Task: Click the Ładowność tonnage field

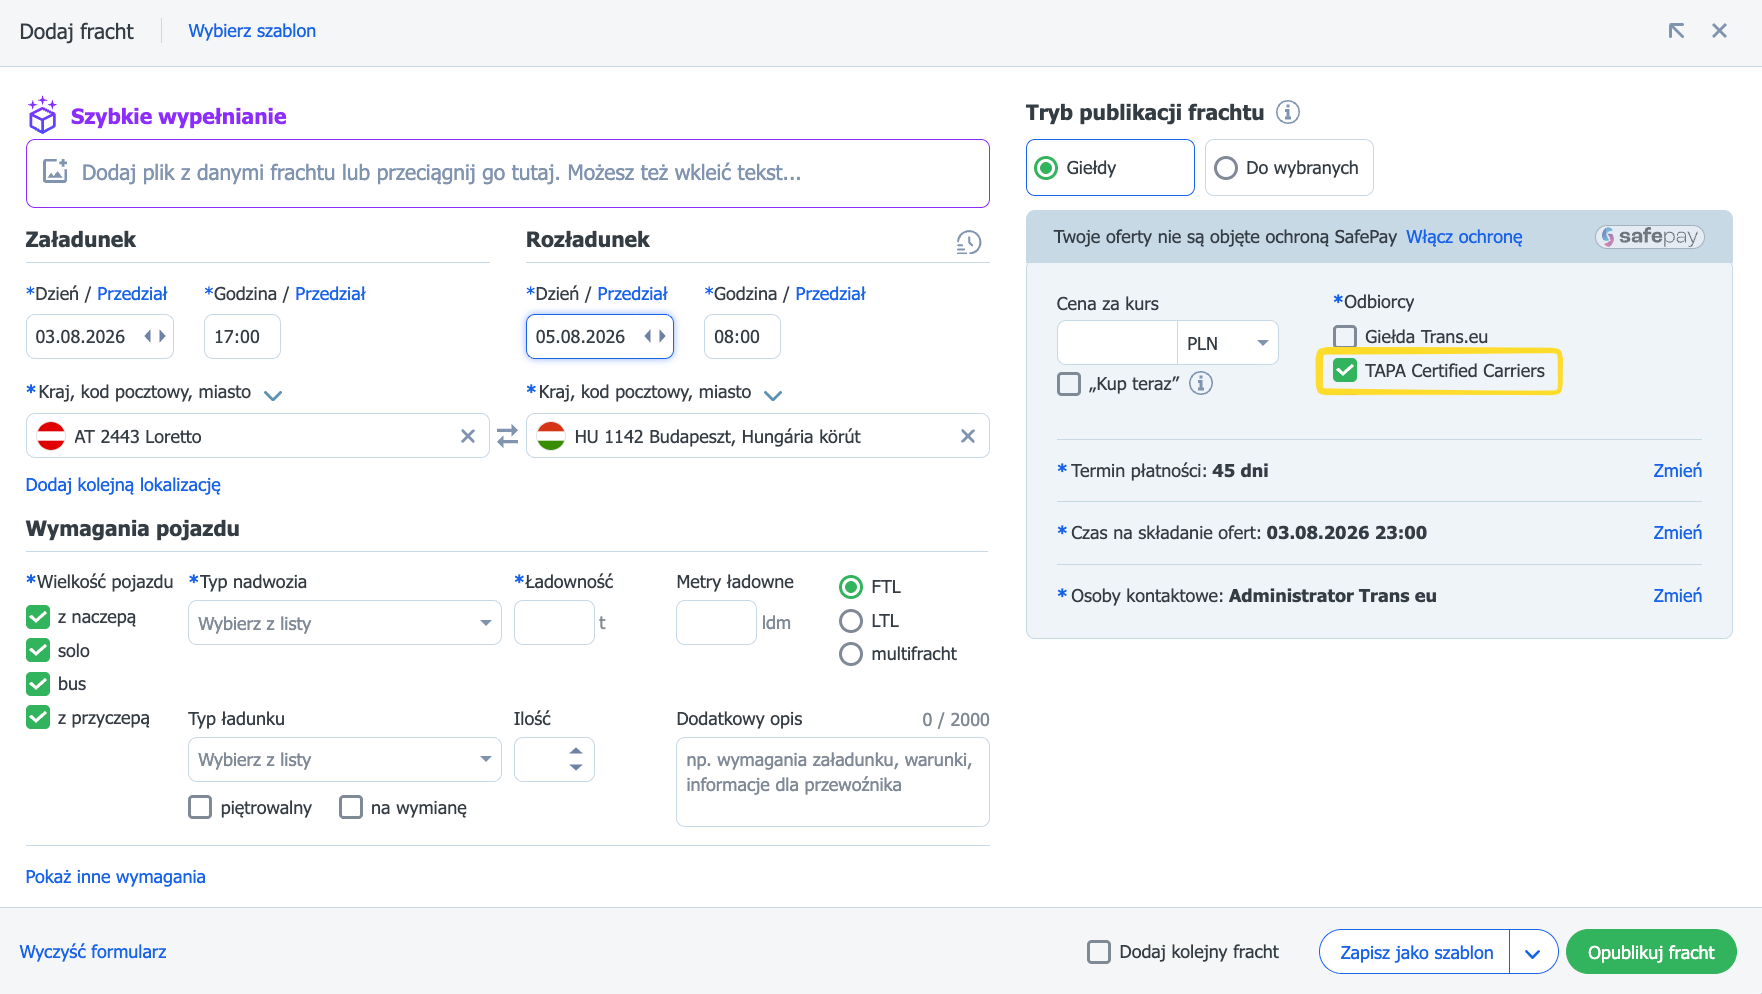Action: coord(554,623)
